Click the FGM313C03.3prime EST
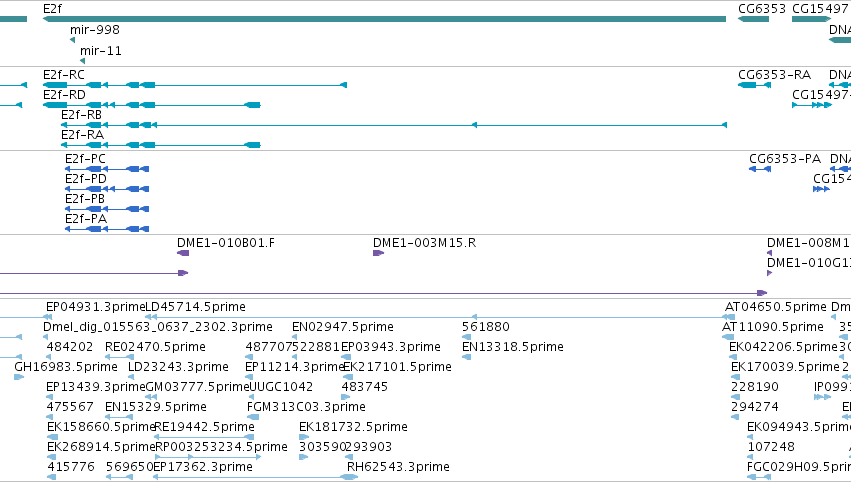The width and height of the screenshot is (851, 482). 253,417
